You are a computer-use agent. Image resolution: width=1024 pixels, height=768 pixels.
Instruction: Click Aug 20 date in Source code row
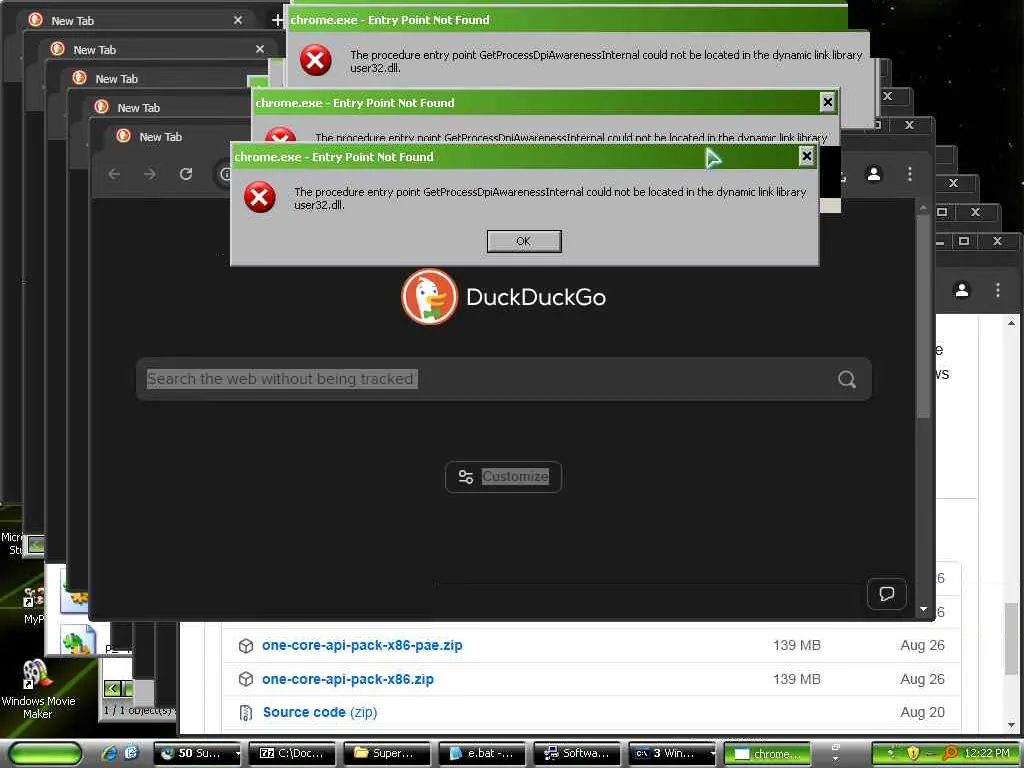[x=922, y=712]
